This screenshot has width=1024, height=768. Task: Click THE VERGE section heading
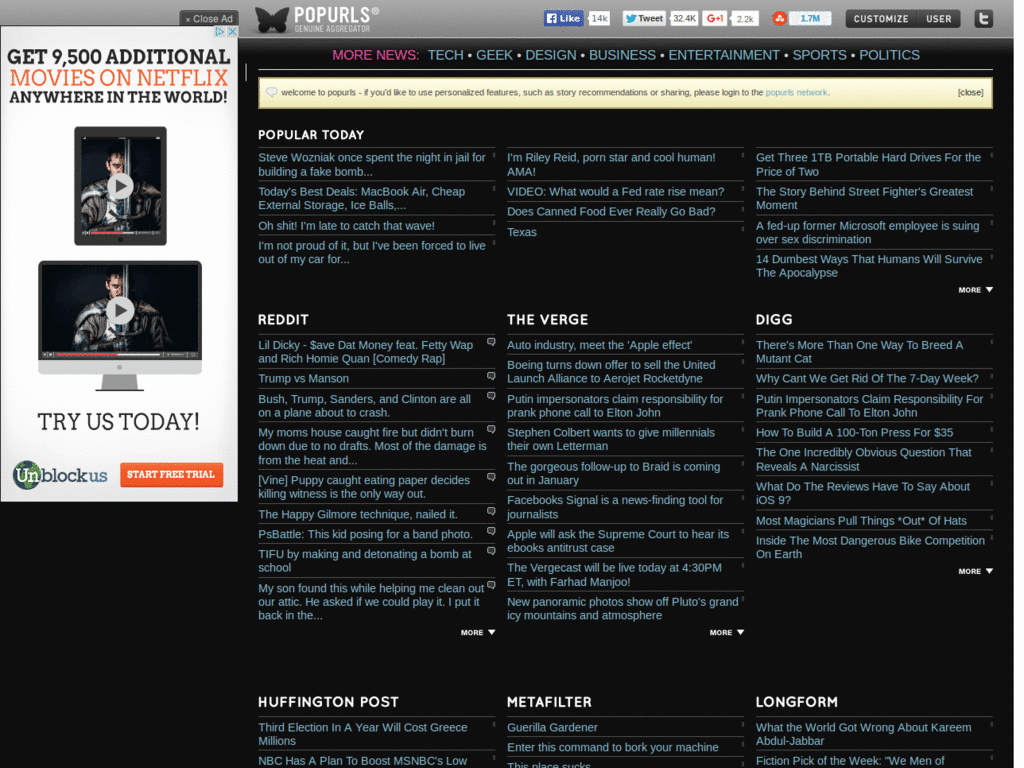coord(547,320)
